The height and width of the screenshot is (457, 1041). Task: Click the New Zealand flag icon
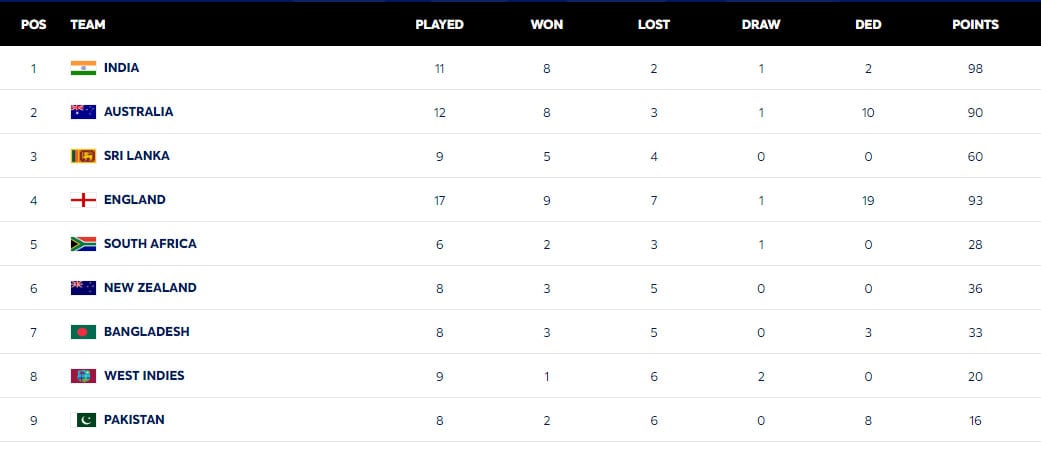tap(83, 288)
